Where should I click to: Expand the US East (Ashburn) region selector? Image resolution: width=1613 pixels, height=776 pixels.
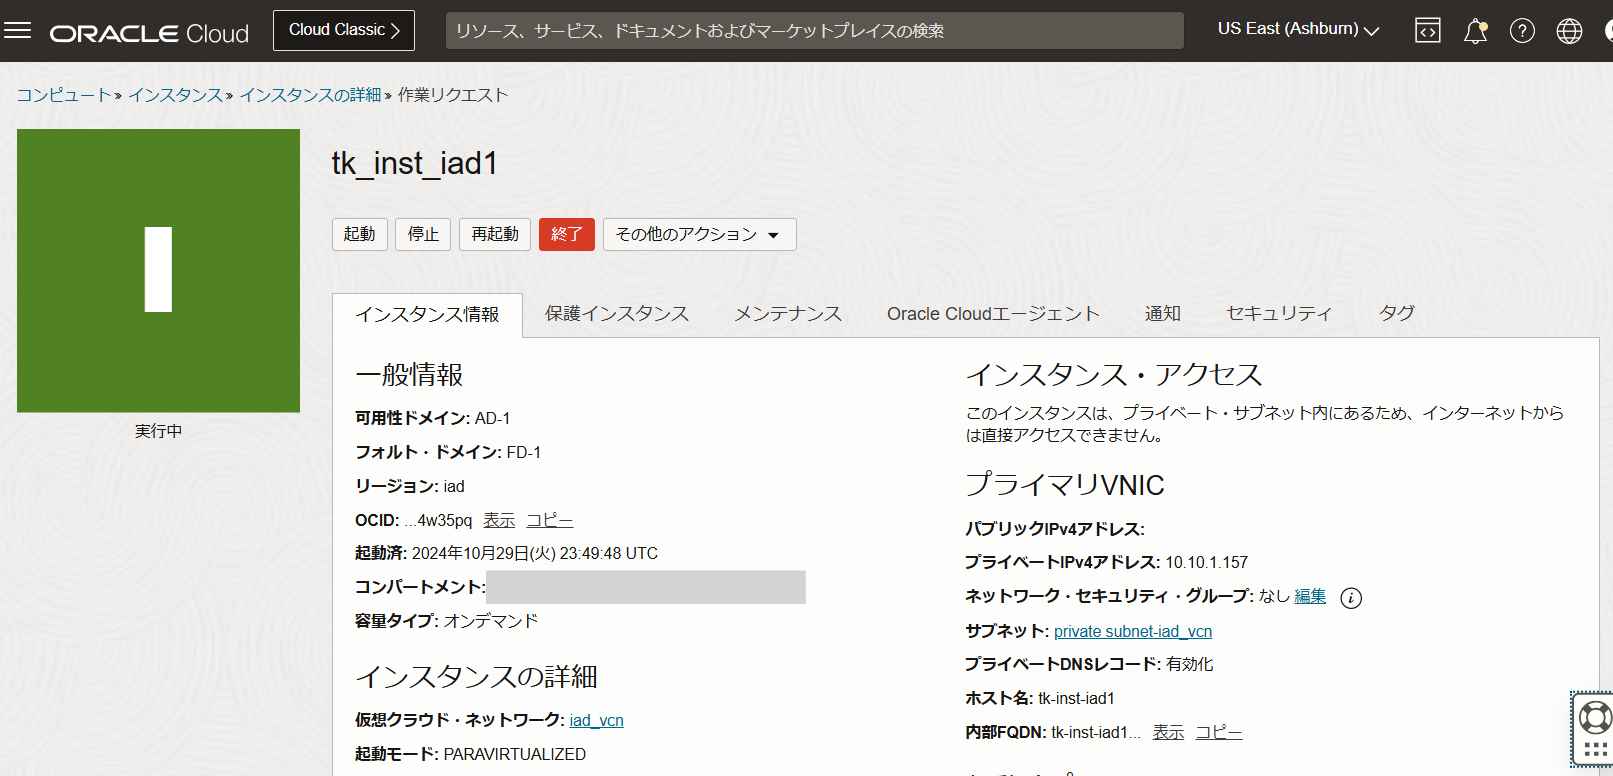coord(1298,29)
